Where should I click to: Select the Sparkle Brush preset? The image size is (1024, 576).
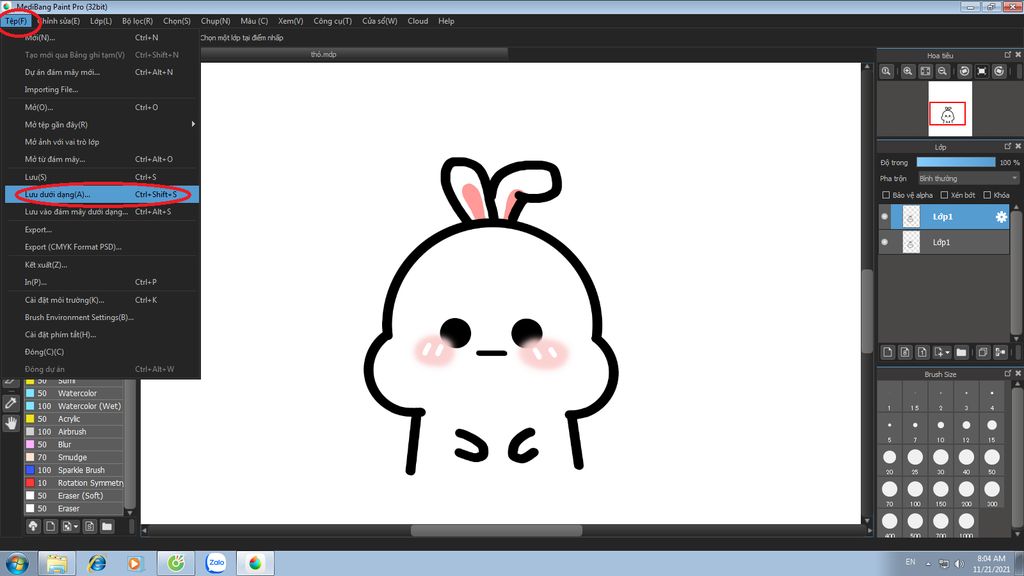81,470
